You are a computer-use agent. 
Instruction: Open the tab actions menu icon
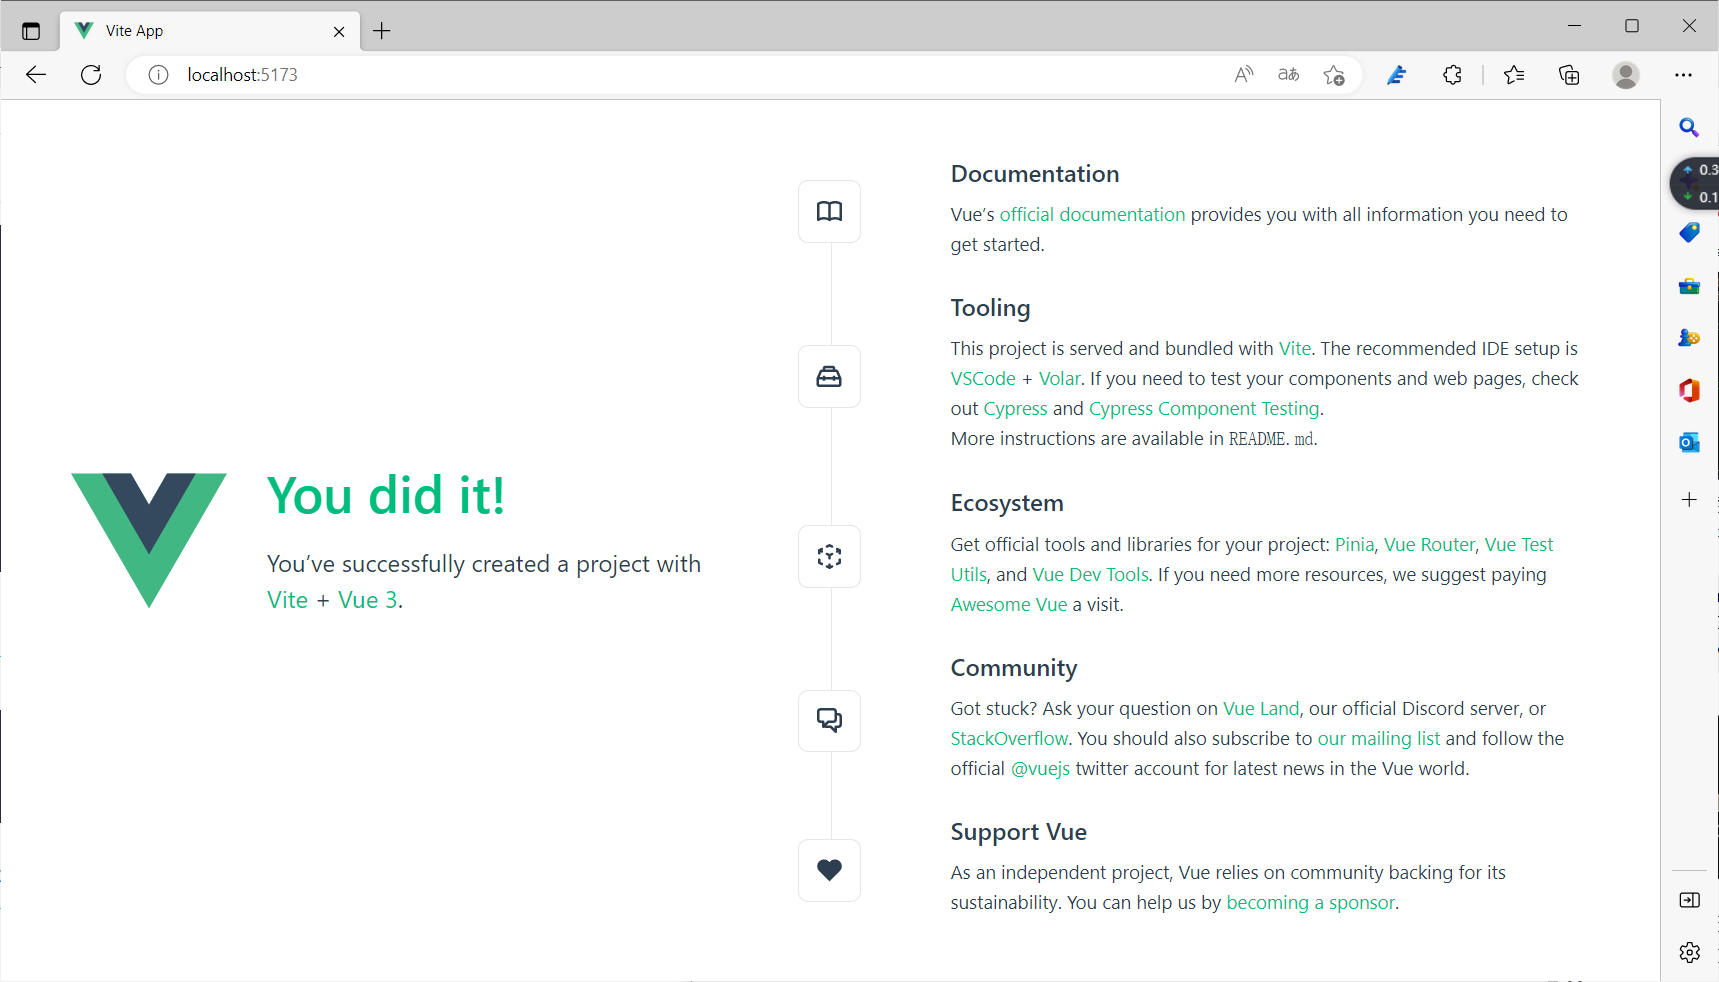click(31, 31)
